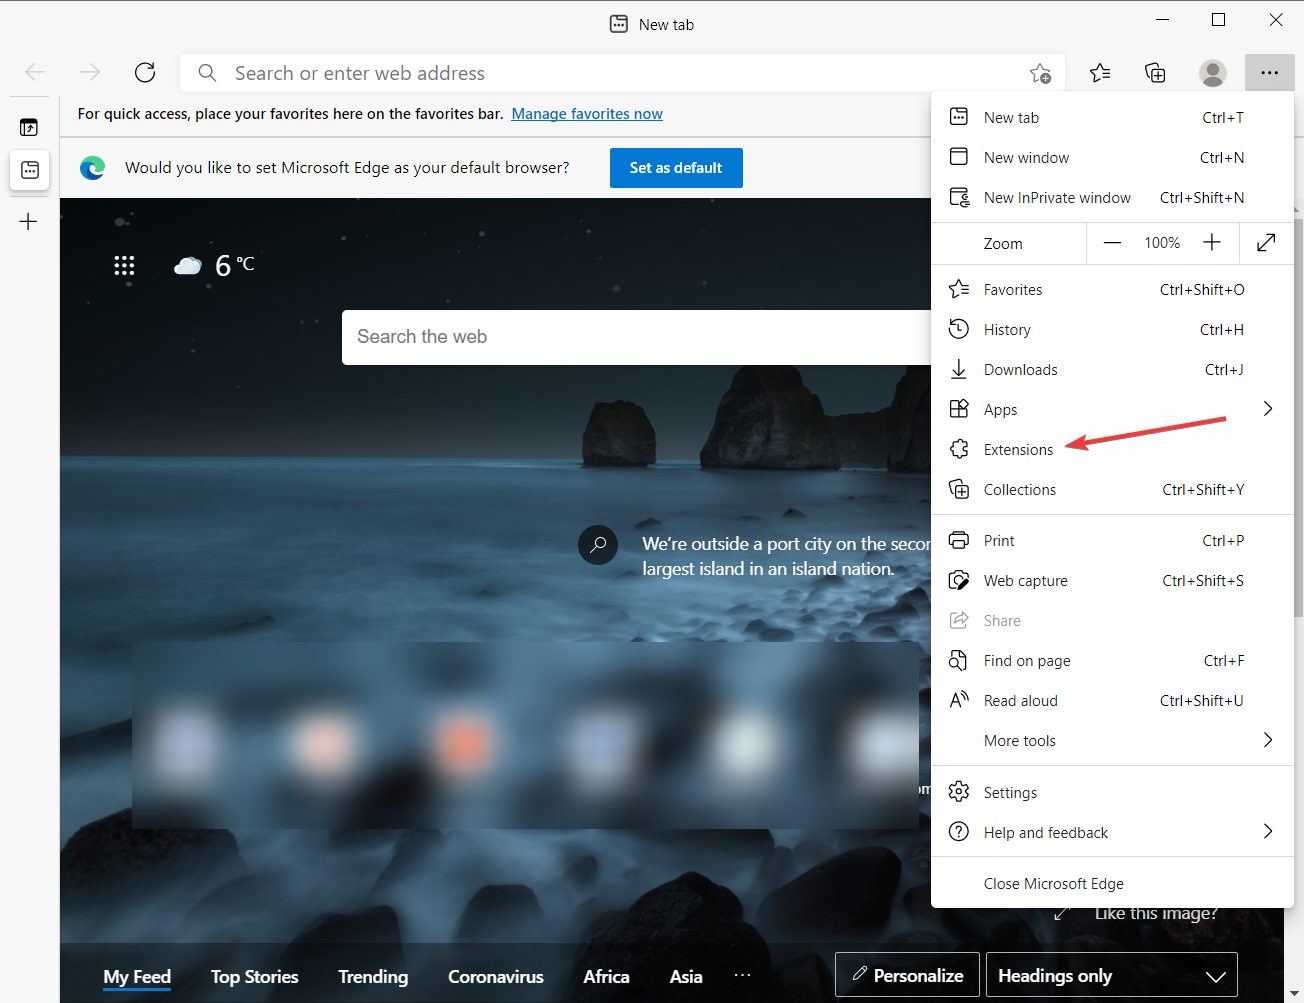The image size is (1304, 1003).
Task: Show more feed categories ellipsis
Action: pos(742,975)
